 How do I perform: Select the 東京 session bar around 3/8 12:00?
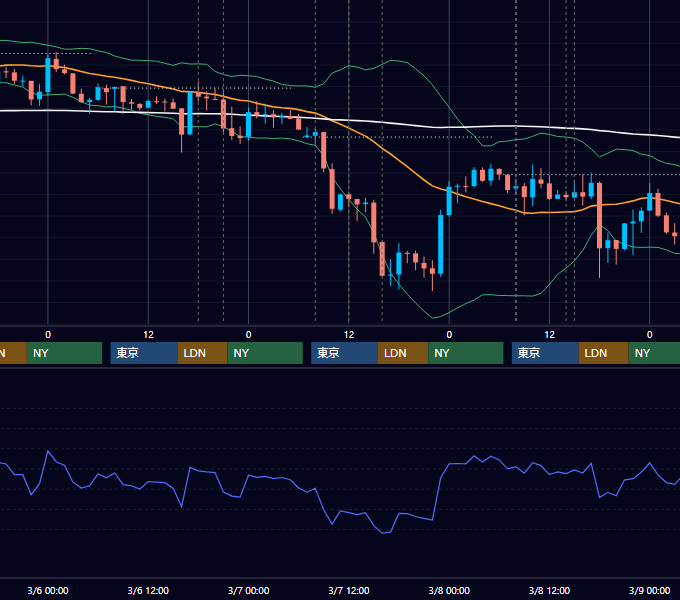[545, 353]
